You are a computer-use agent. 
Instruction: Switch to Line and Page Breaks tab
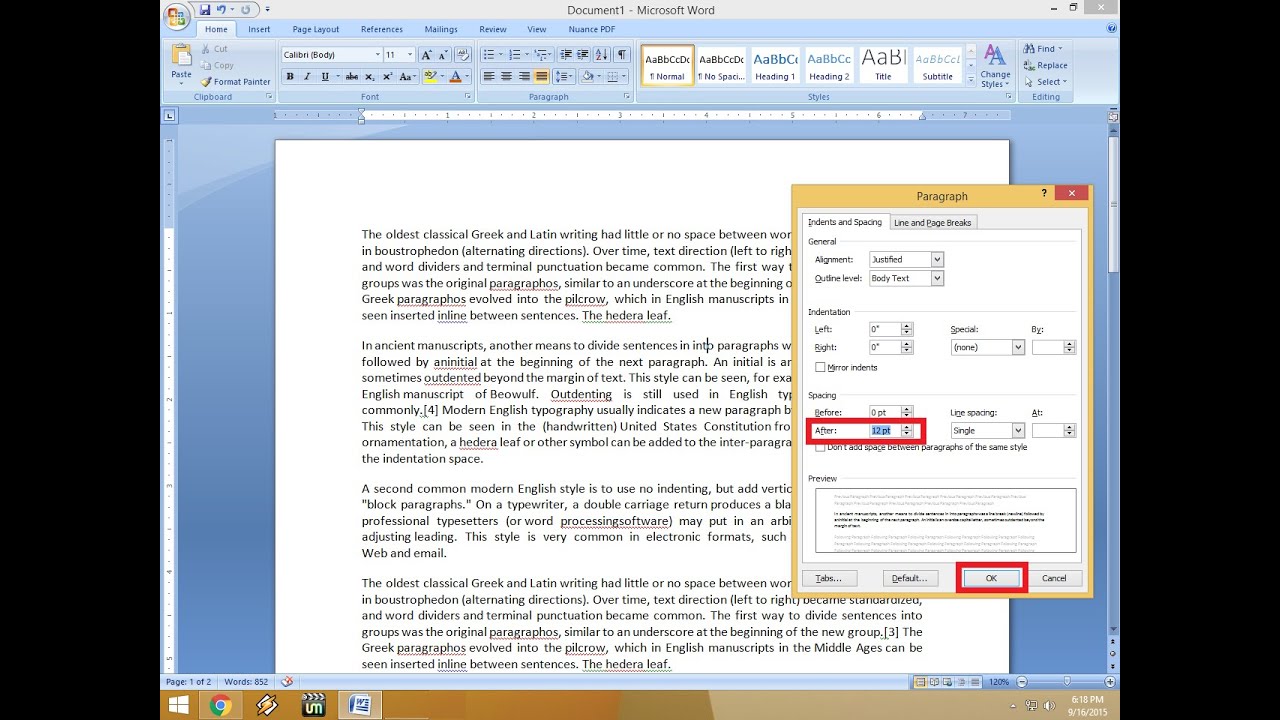click(932, 222)
